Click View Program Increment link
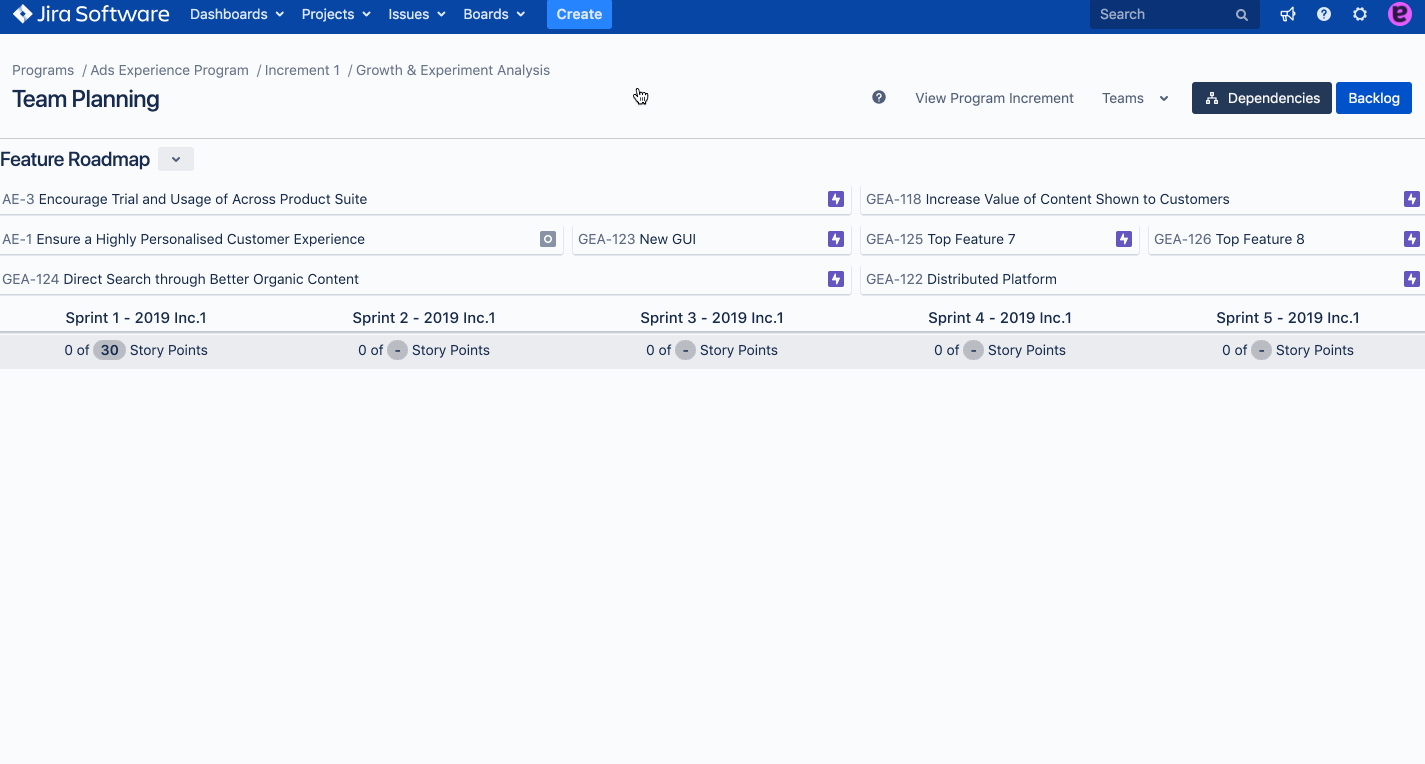1425x764 pixels. point(994,98)
